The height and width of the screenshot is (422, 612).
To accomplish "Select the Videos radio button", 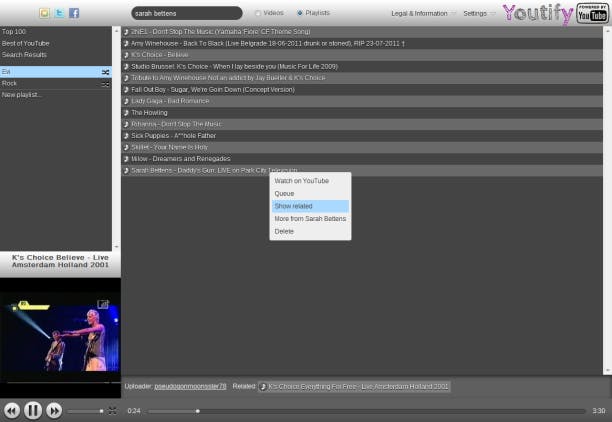I will (258, 13).
